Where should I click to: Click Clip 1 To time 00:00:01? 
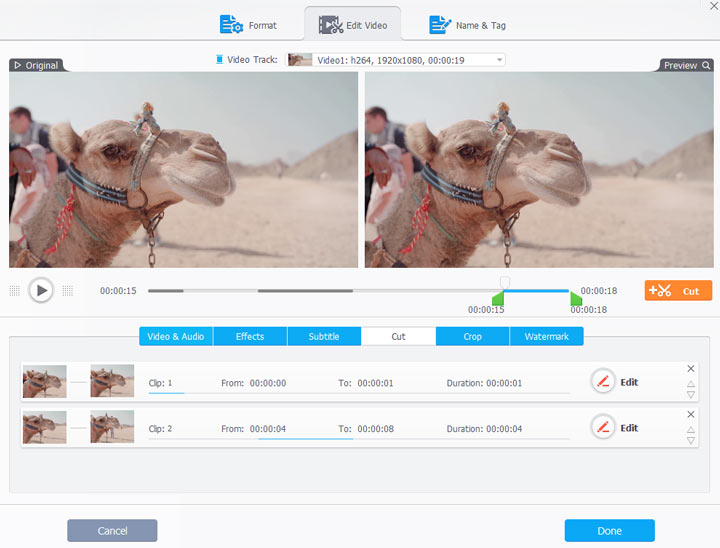(x=375, y=383)
